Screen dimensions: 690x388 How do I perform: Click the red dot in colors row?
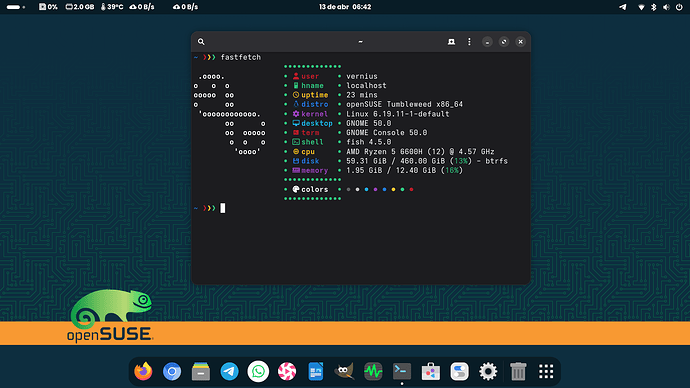411,190
